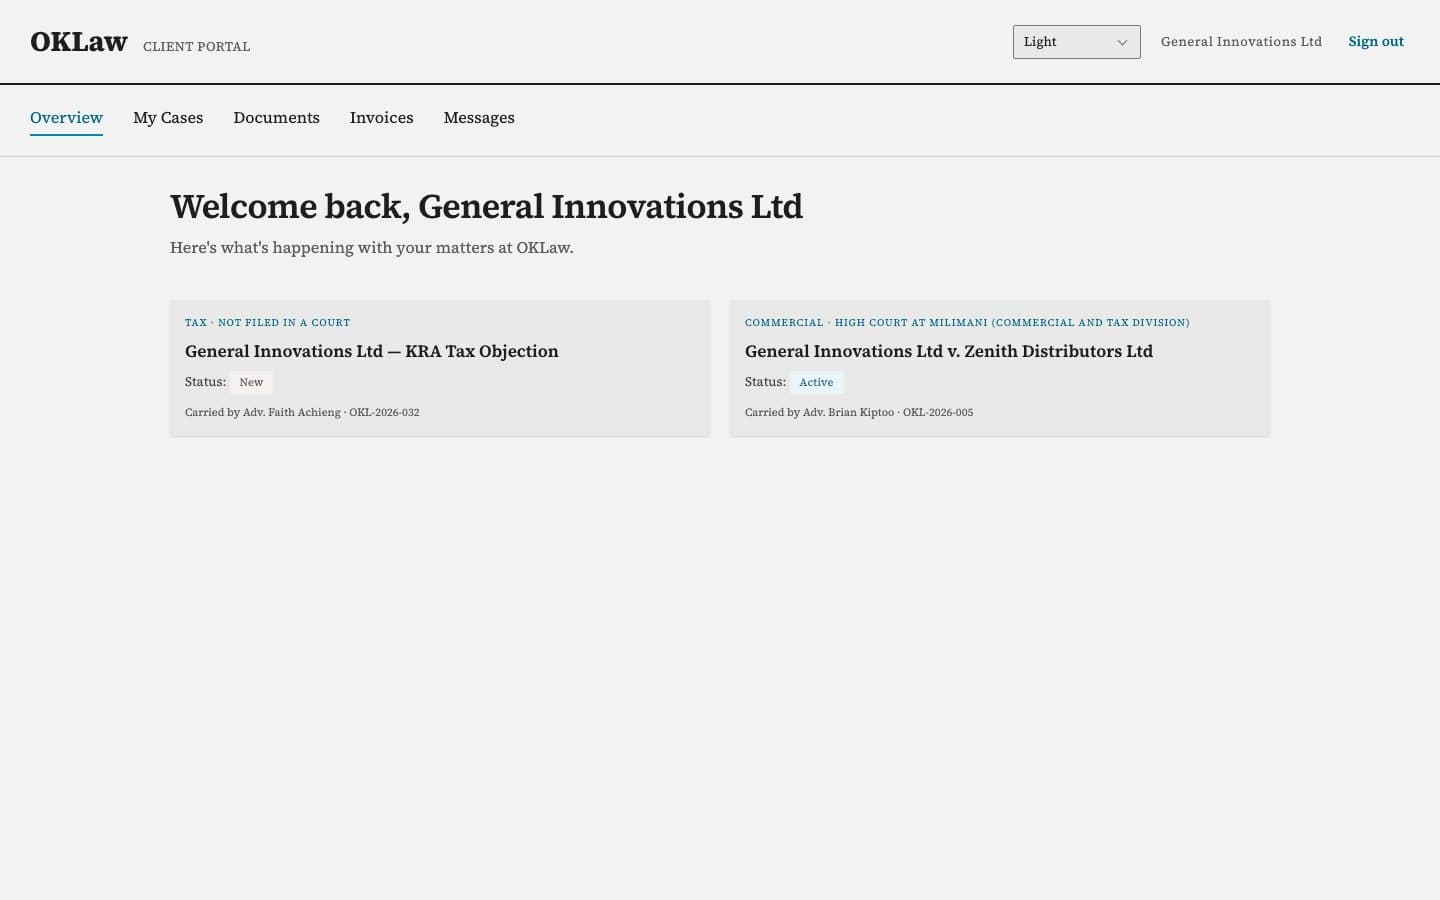Click the Active status badge

(816, 382)
